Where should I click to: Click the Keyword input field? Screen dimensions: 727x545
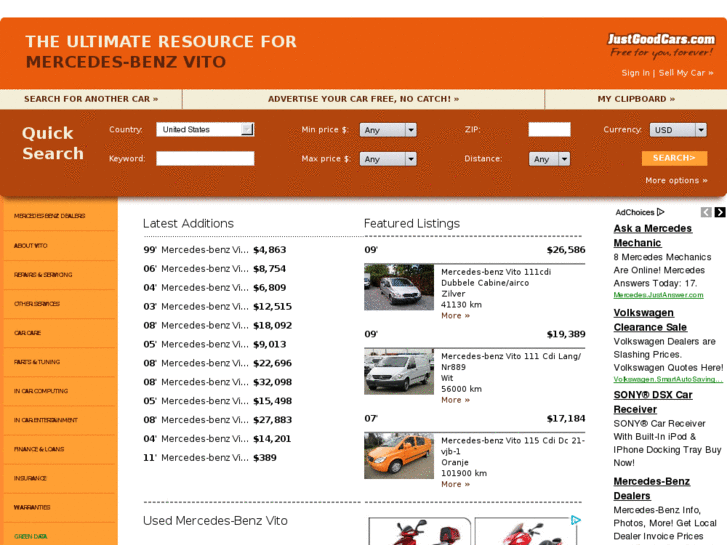(205, 159)
